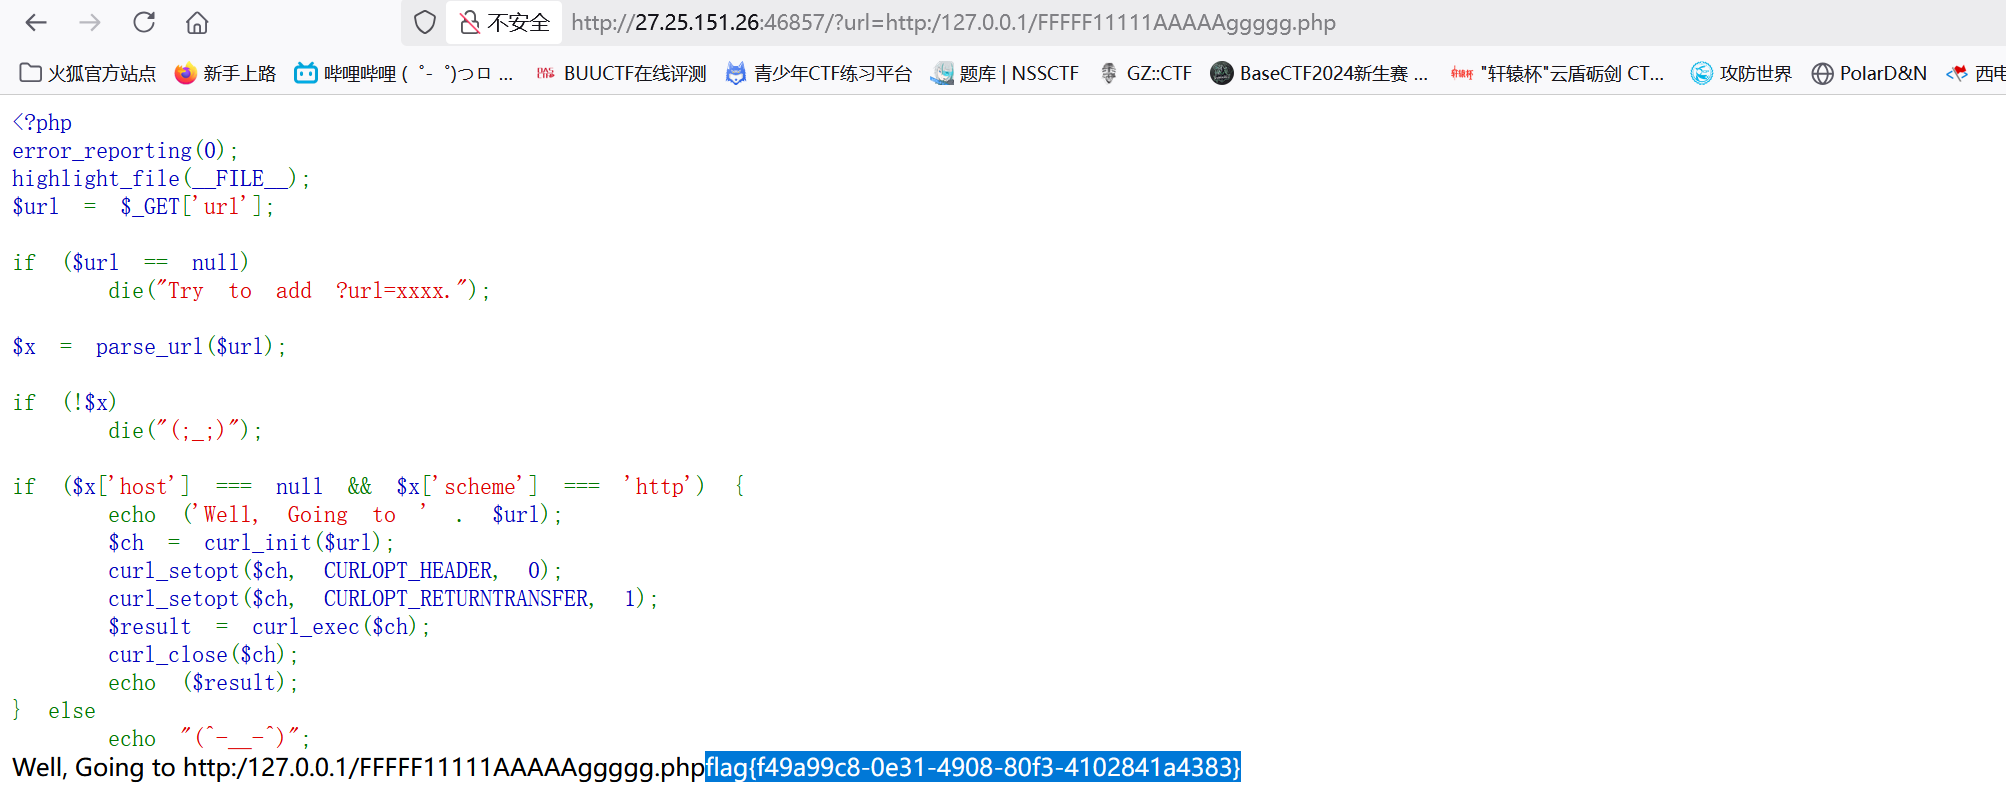Open the 哔哩哔哩 bookmark
2006x804 pixels.
click(403, 73)
